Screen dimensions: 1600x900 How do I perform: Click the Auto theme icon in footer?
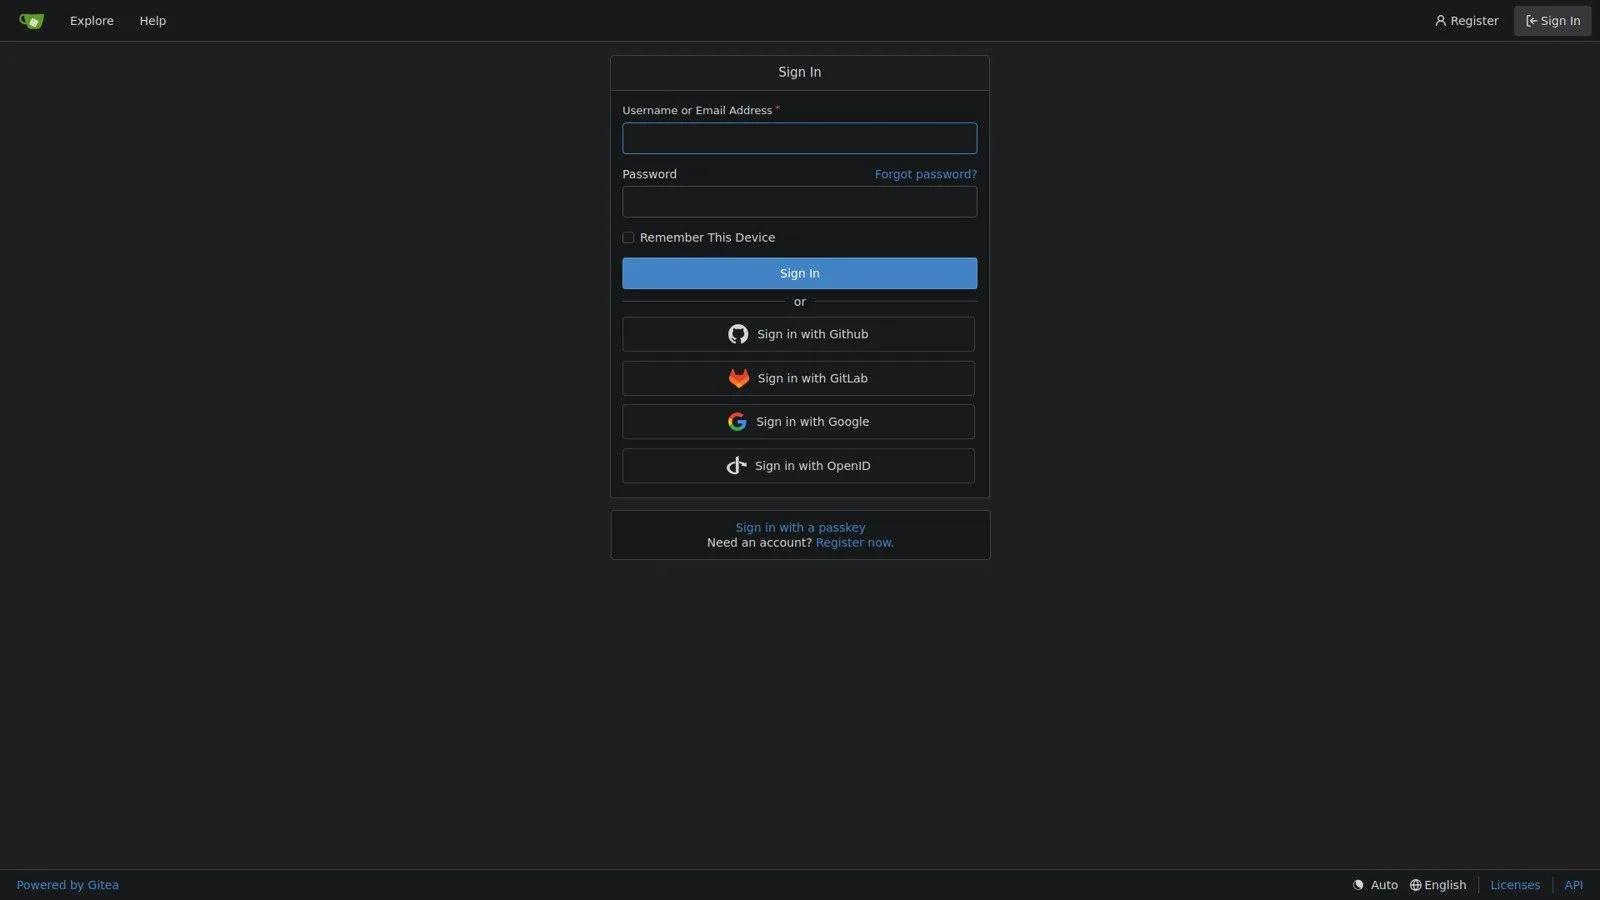1358,885
